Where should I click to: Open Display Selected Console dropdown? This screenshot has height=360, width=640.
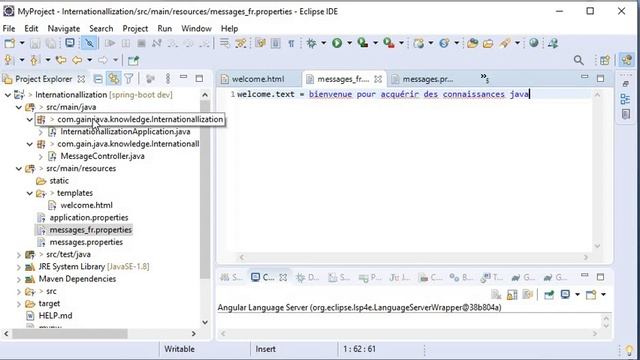tap(577, 294)
